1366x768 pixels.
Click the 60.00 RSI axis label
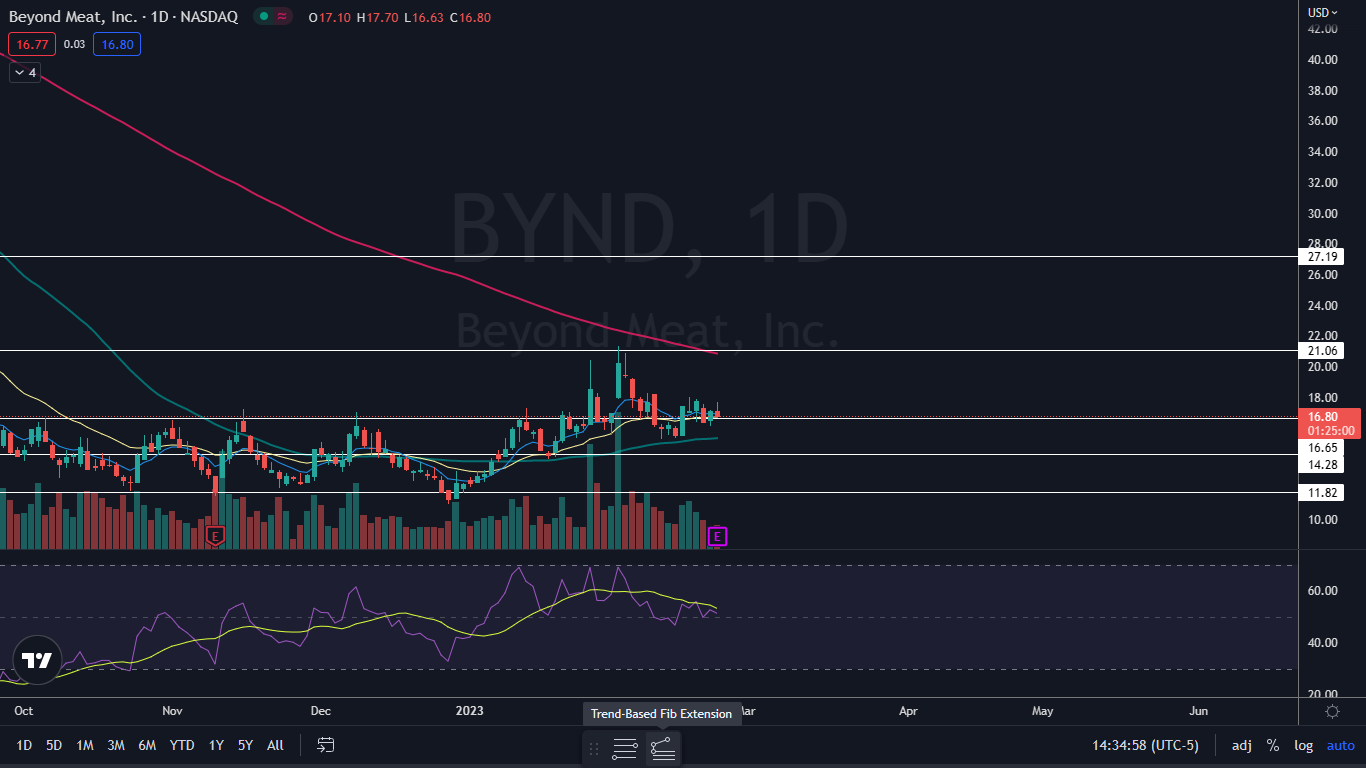pos(1322,591)
